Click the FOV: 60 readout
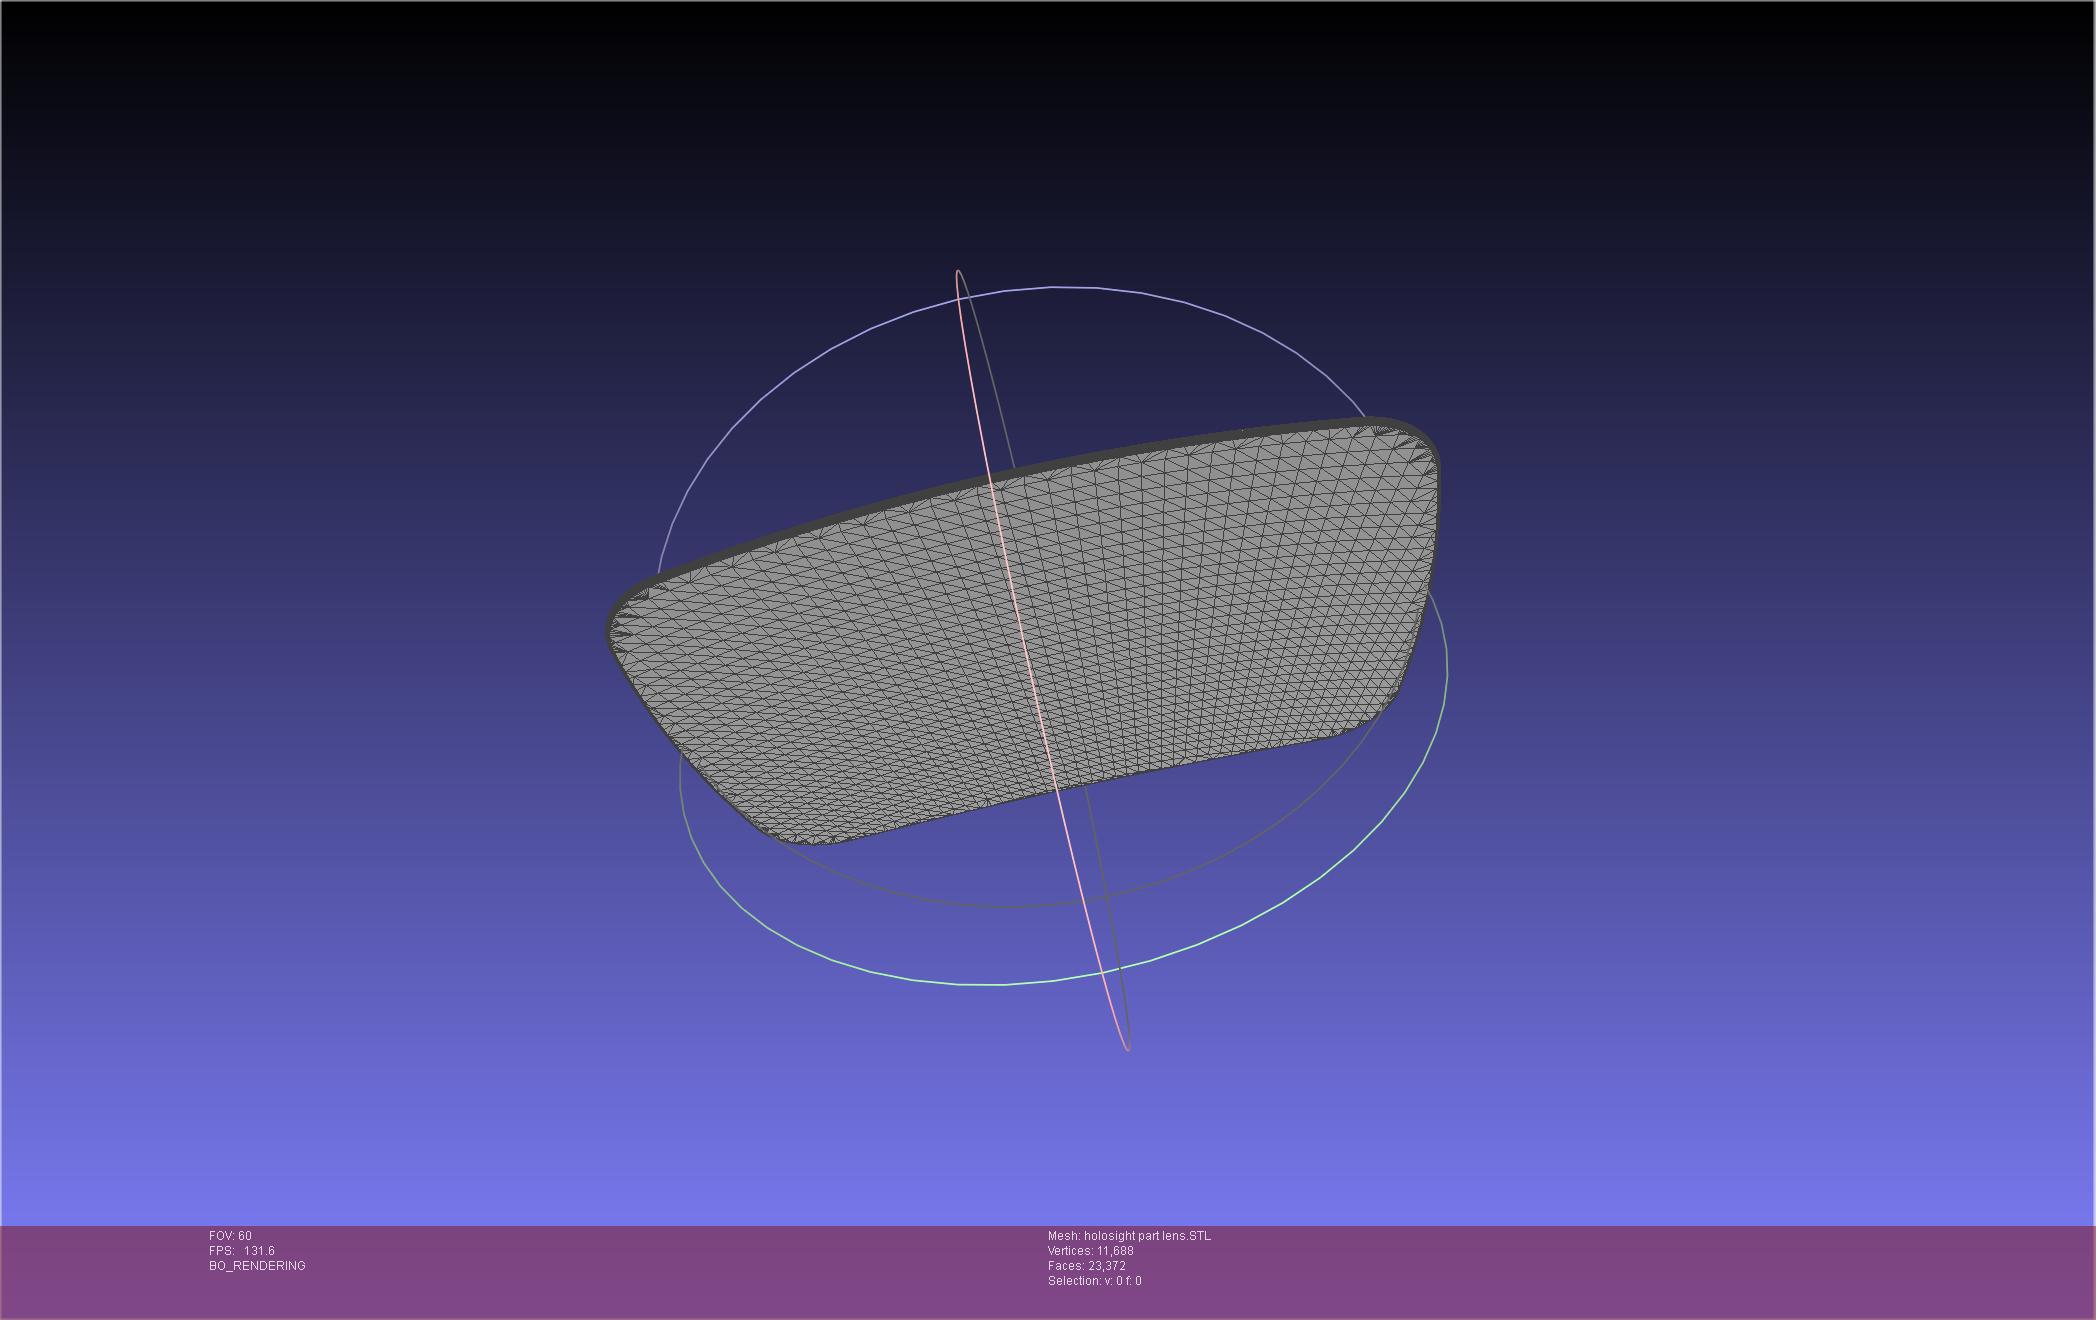This screenshot has height=1320, width=2096. pos(230,1236)
